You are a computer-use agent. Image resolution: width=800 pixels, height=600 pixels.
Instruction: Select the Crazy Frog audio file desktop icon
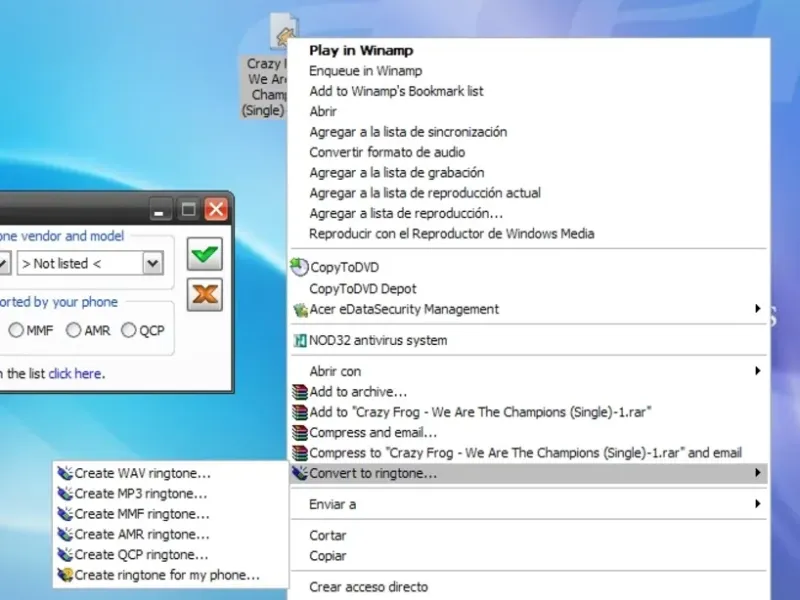[x=284, y=32]
